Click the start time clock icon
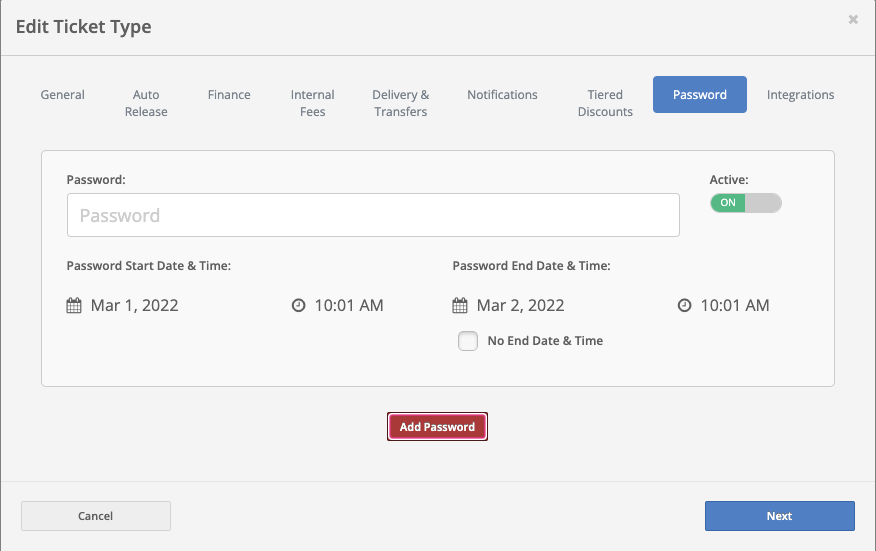Screen dimensions: 876x551 (x=298, y=306)
